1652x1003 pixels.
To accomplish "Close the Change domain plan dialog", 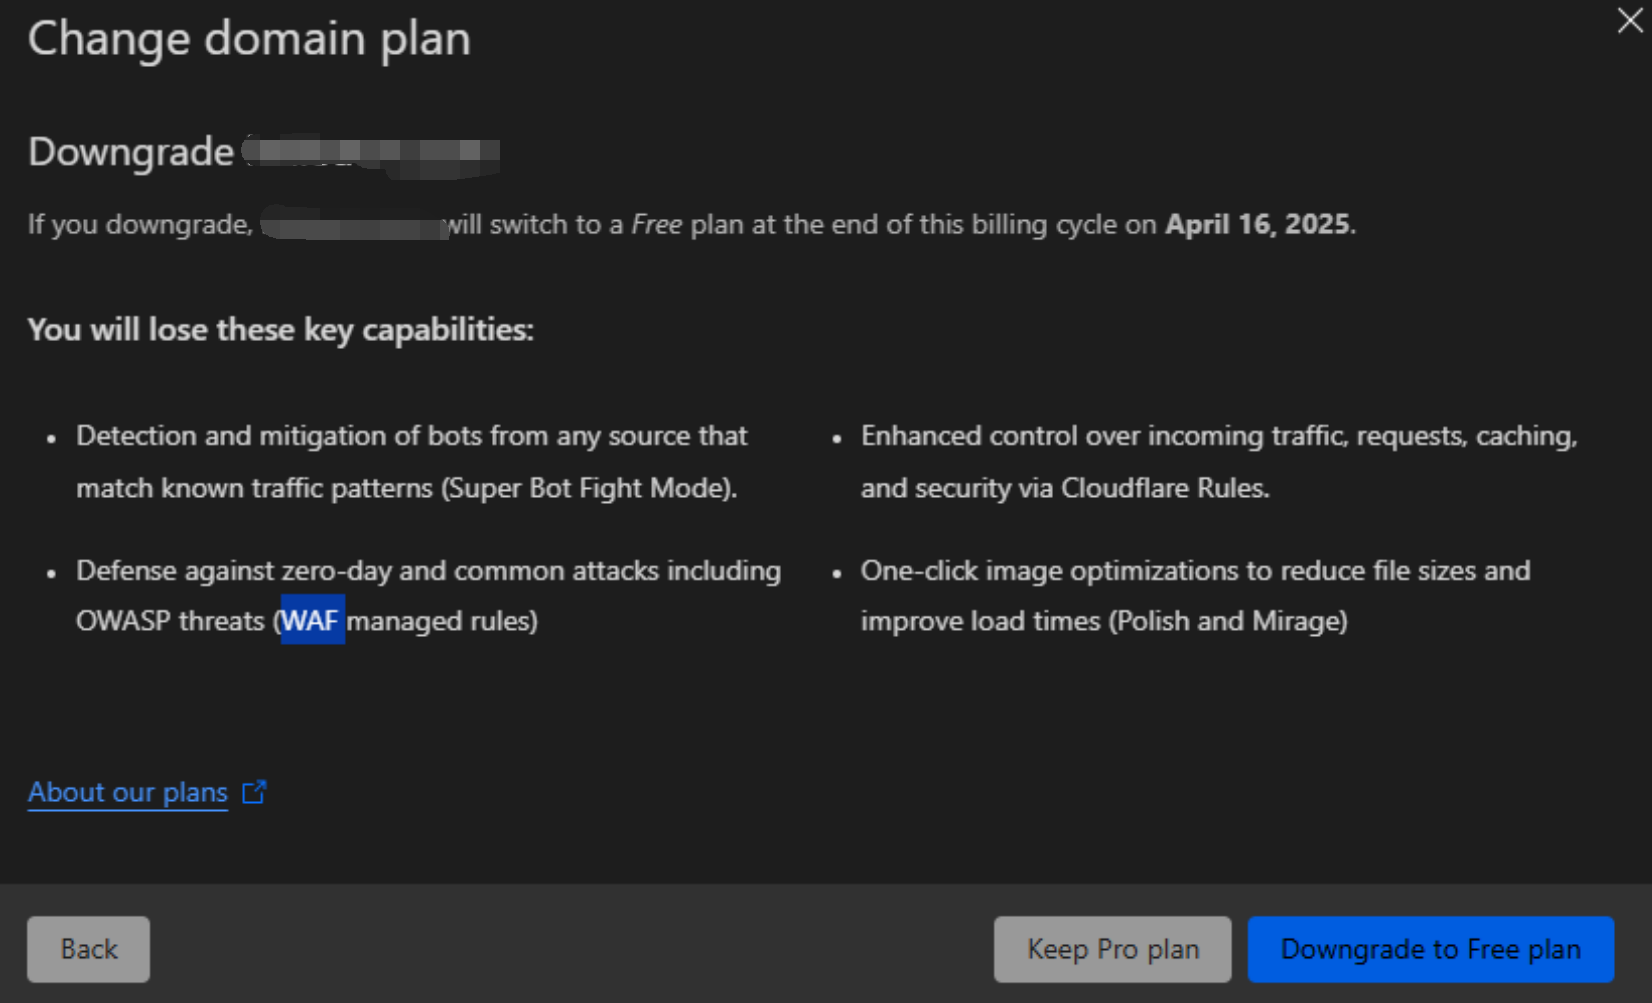I will point(1629,20).
